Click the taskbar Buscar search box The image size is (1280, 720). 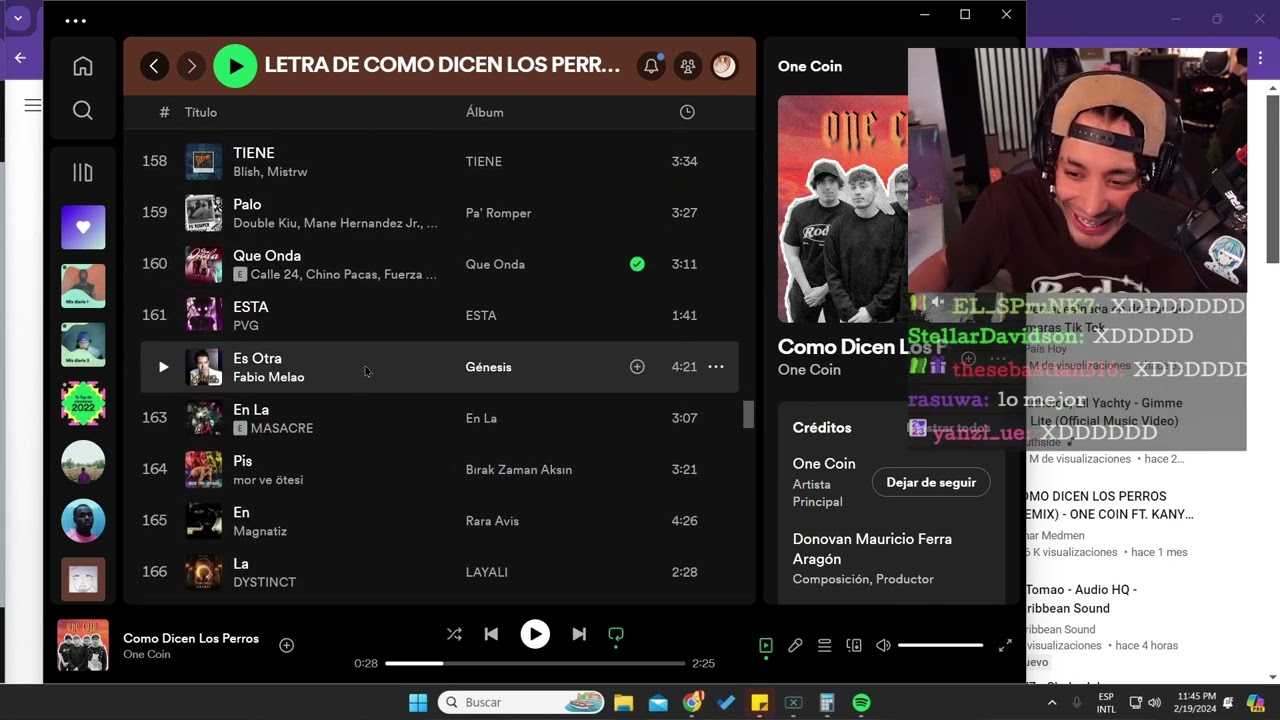(x=520, y=702)
